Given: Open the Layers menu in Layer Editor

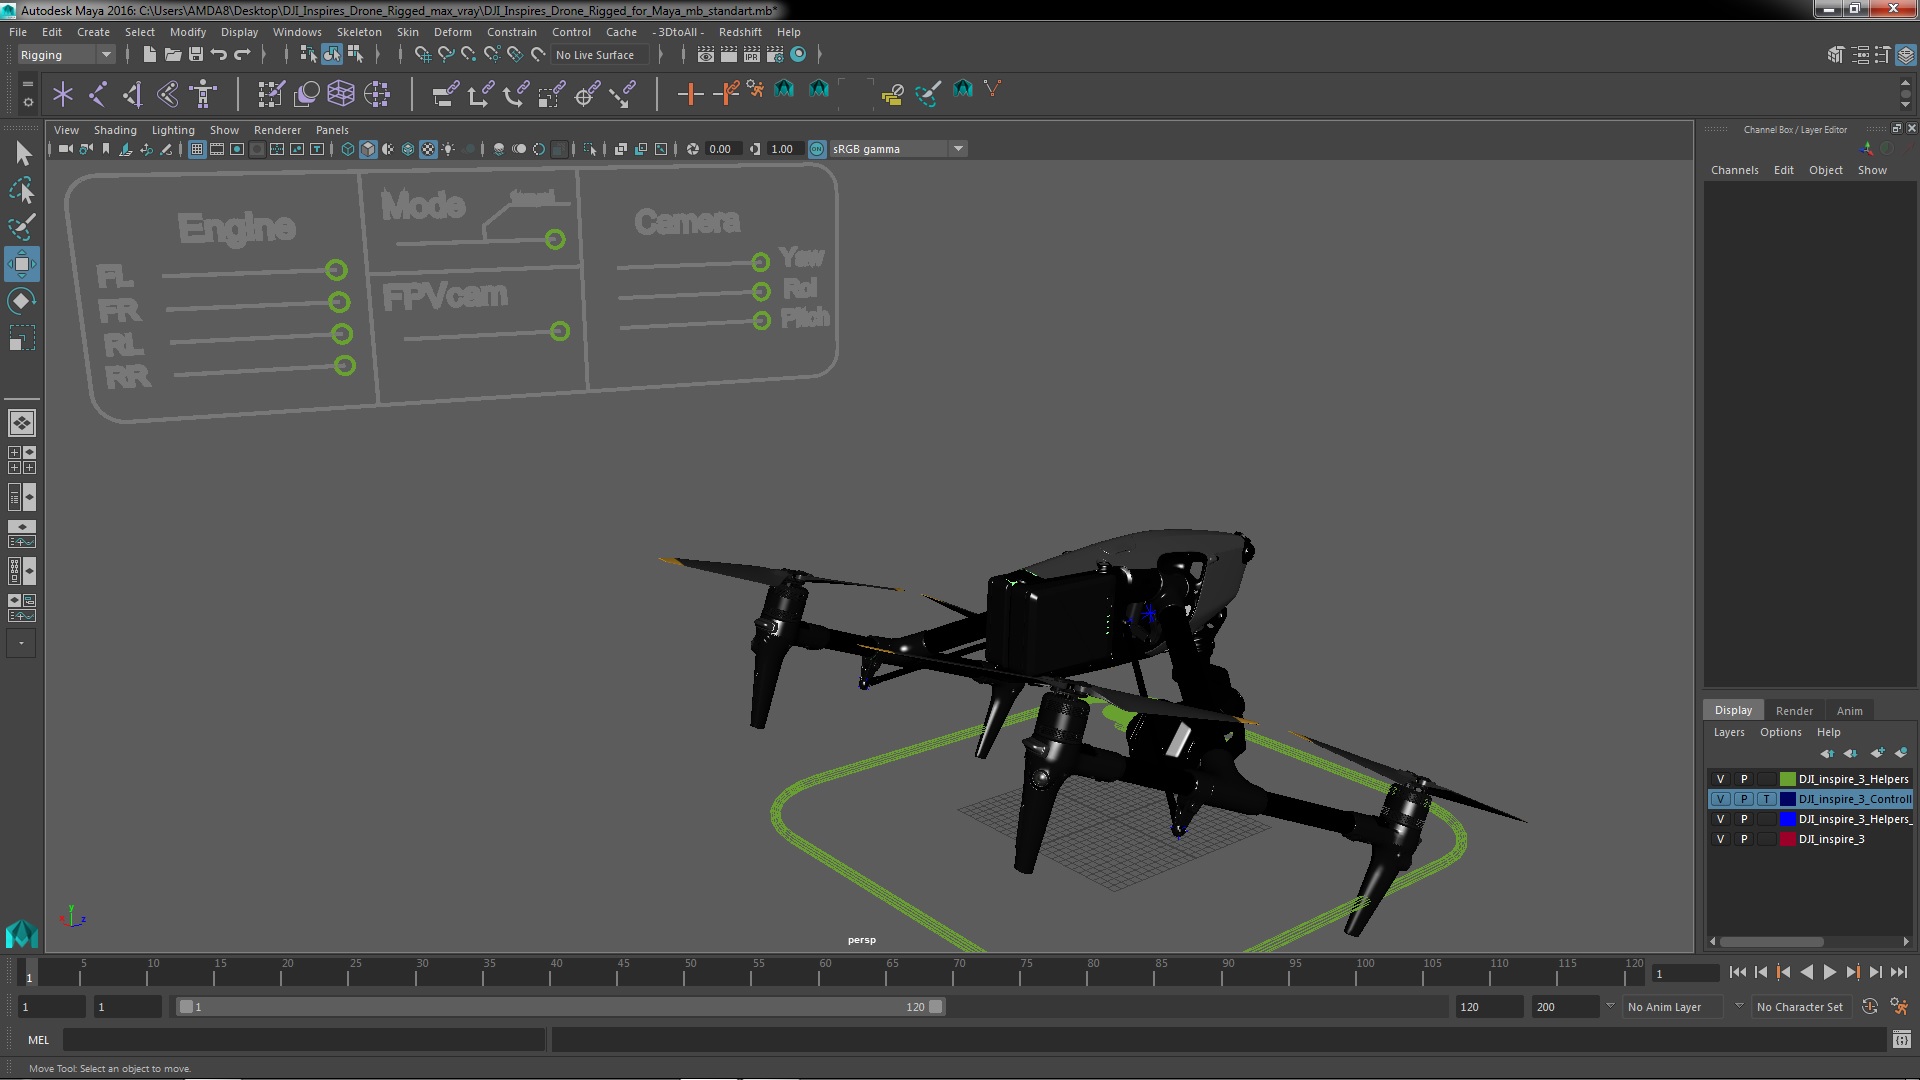Looking at the screenshot, I should (x=1728, y=732).
